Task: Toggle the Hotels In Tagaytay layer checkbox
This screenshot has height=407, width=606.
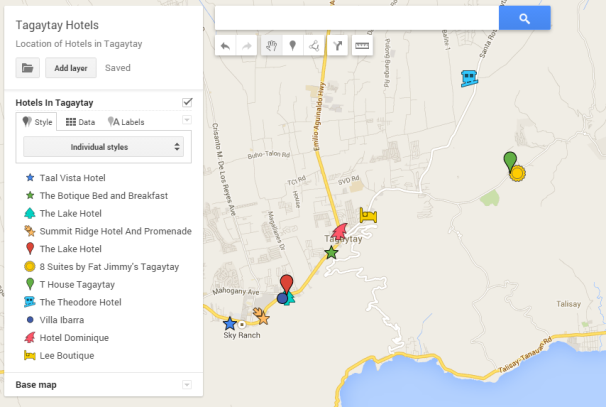Action: [x=187, y=102]
